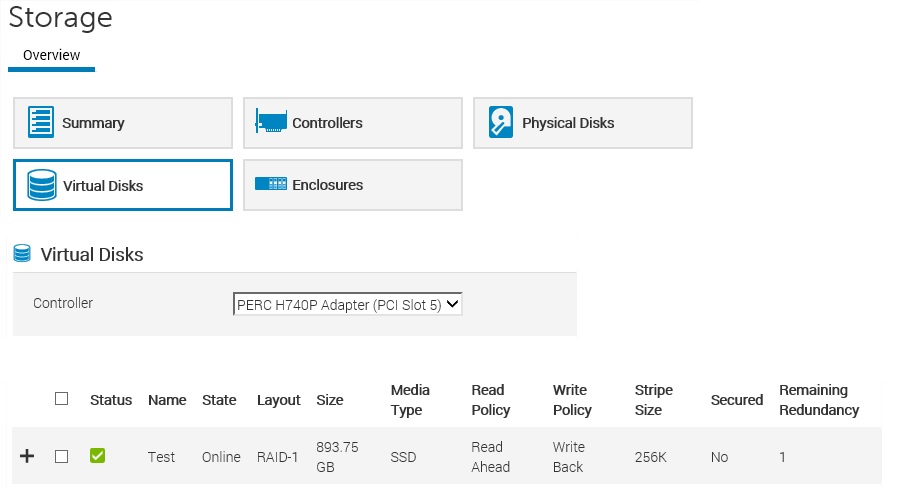Click the Summary list icon
This screenshot has height=500, width=898.
point(41,123)
